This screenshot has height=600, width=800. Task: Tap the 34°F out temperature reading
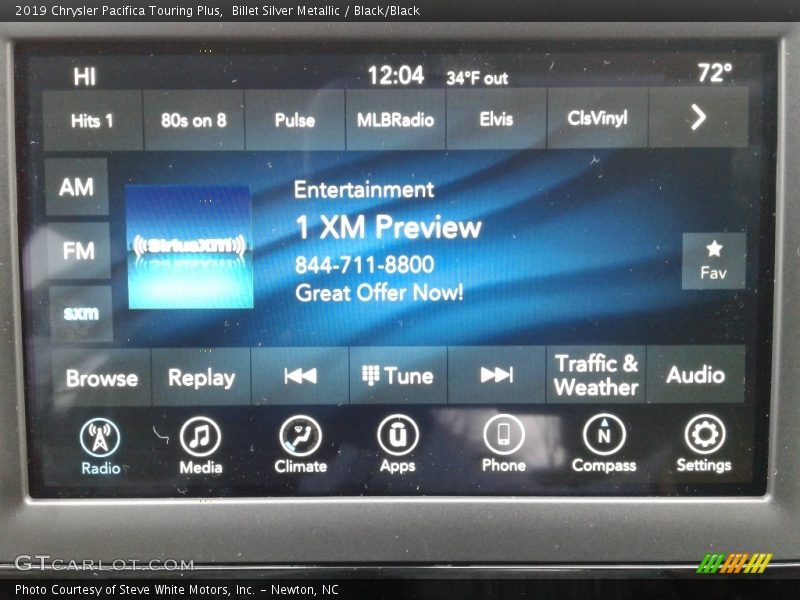[477, 78]
